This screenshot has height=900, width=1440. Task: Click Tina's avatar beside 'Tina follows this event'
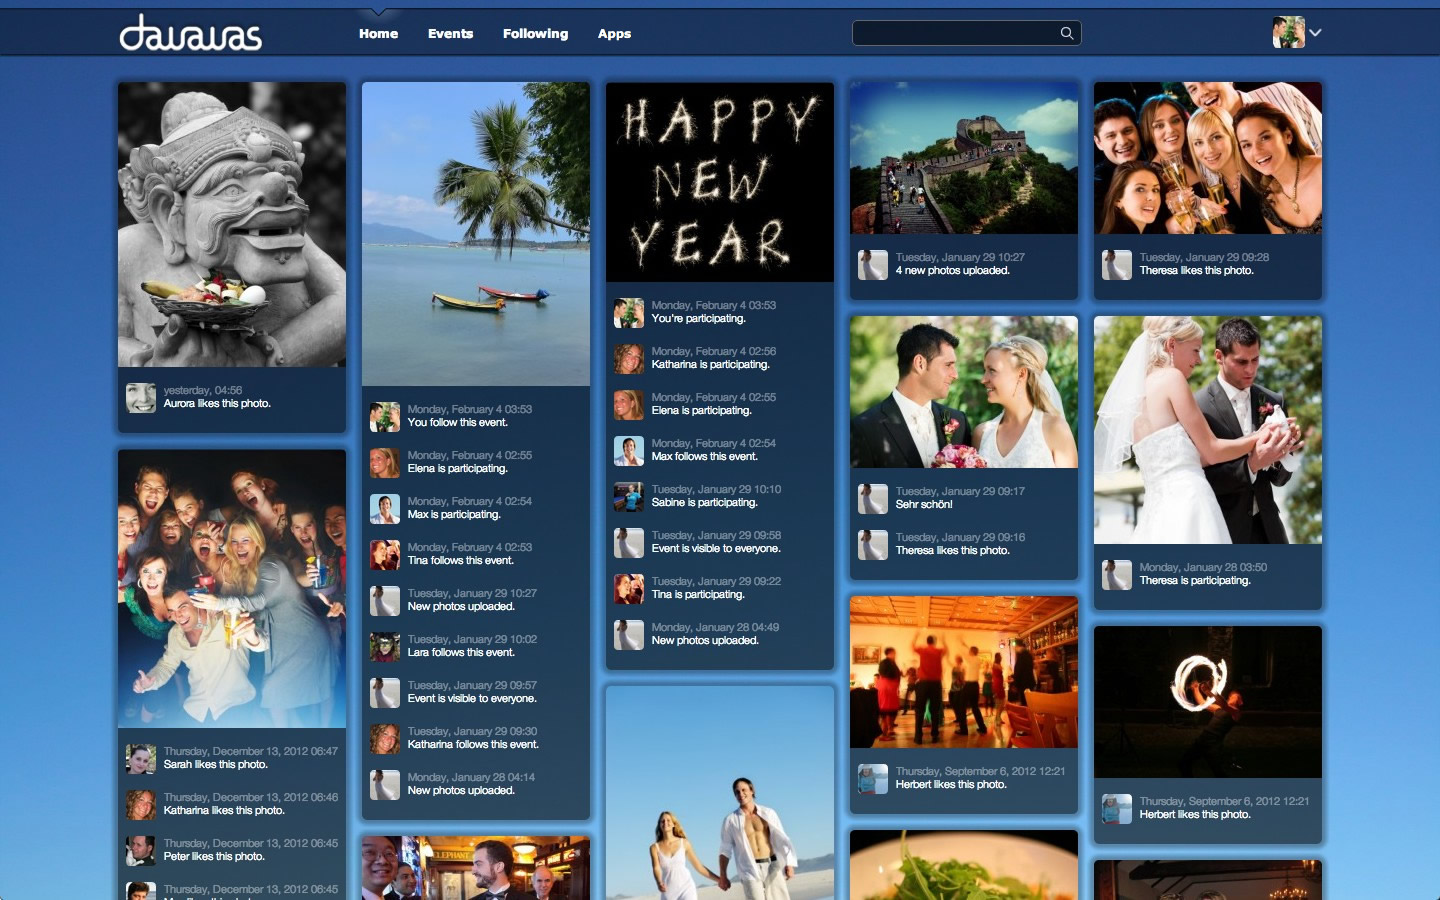coord(385,555)
